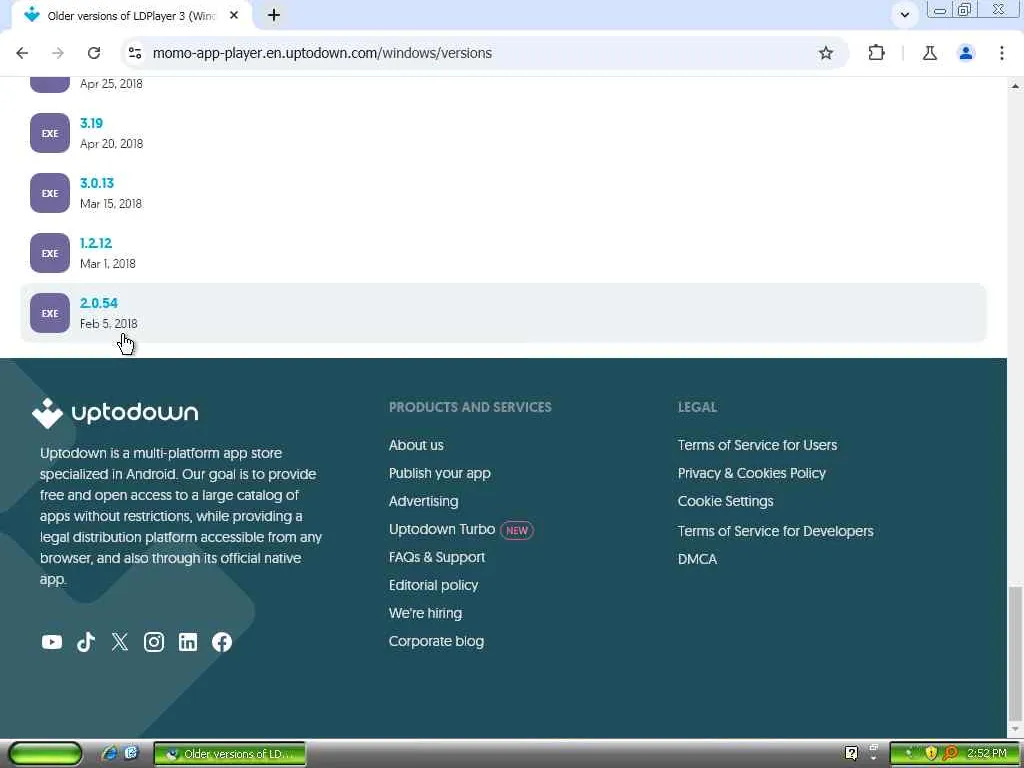Open the Advertising link
Viewport: 1024px width, 768px height.
click(x=423, y=501)
